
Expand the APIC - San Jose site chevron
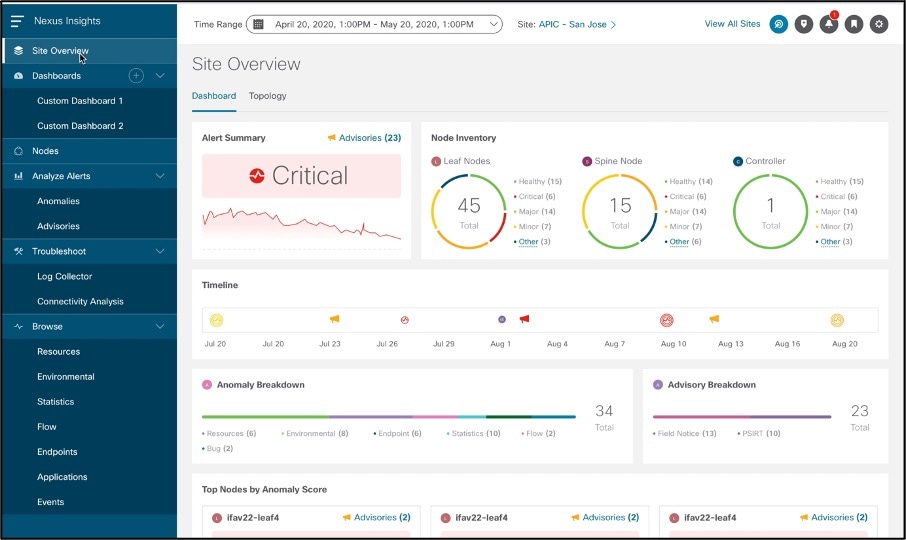tap(614, 25)
